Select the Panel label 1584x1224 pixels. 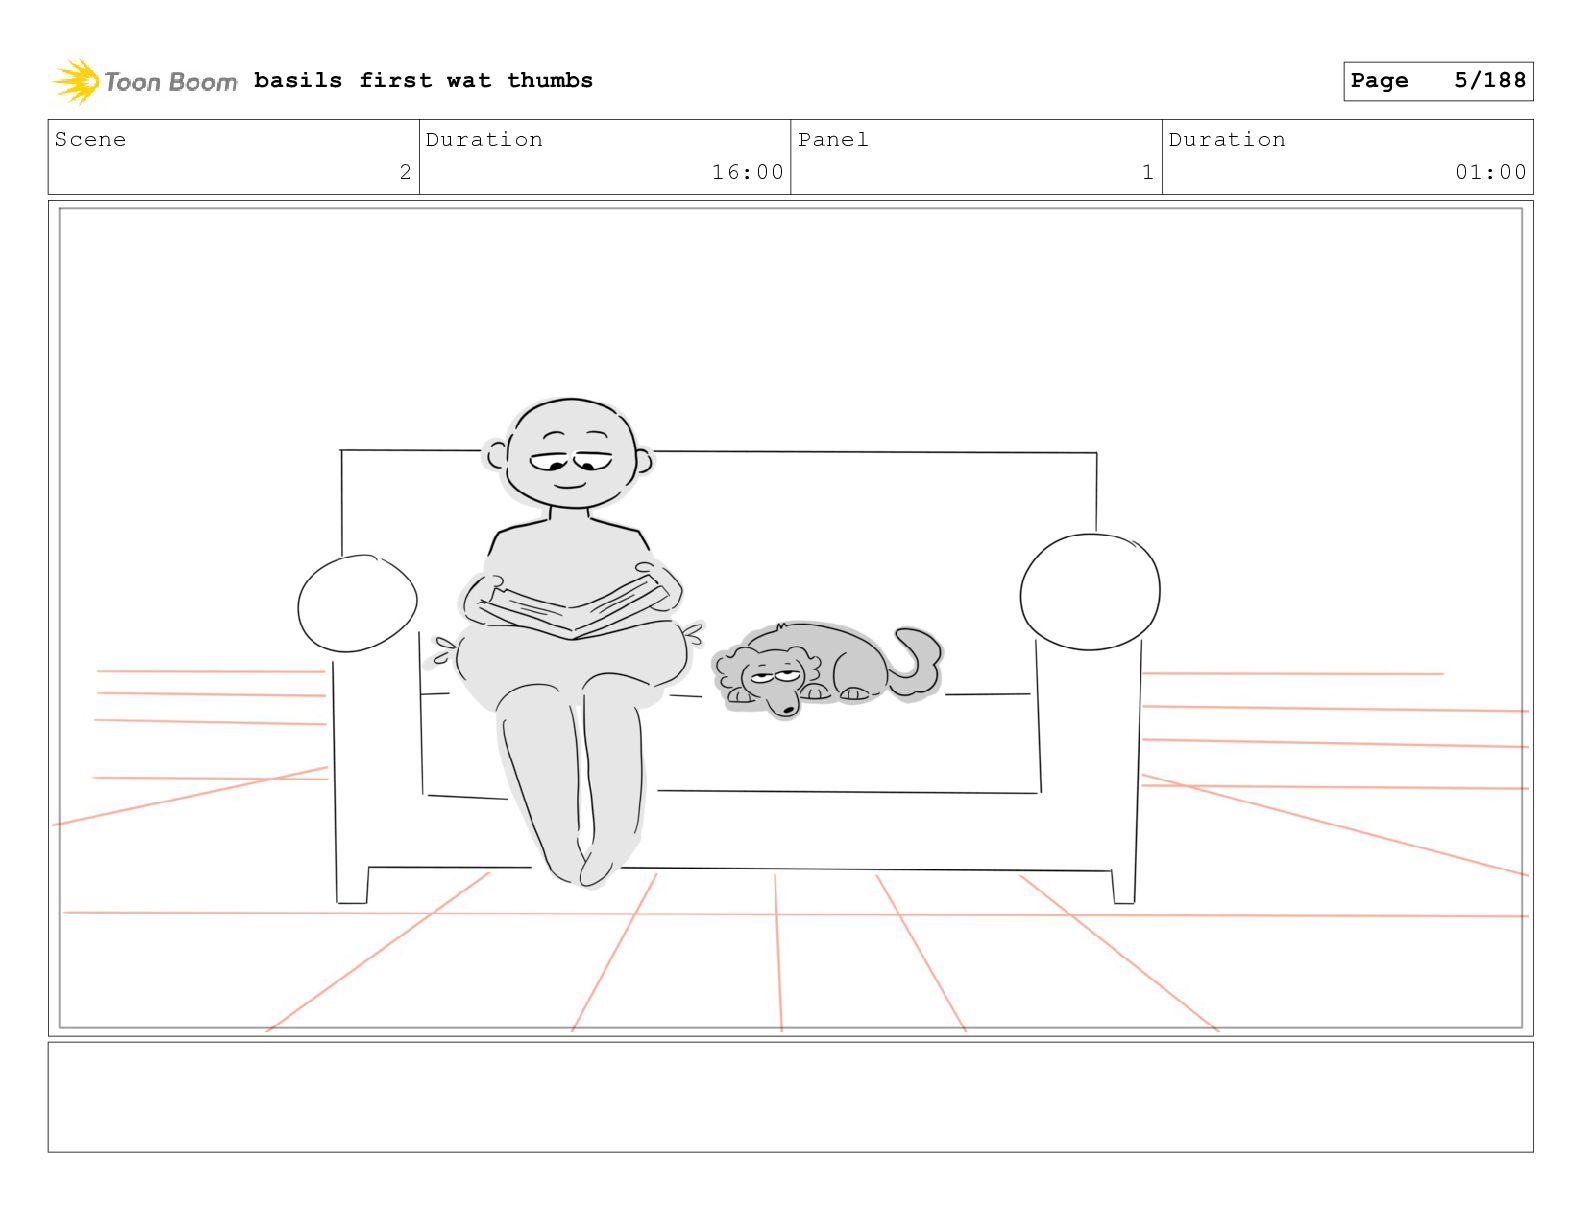(832, 139)
